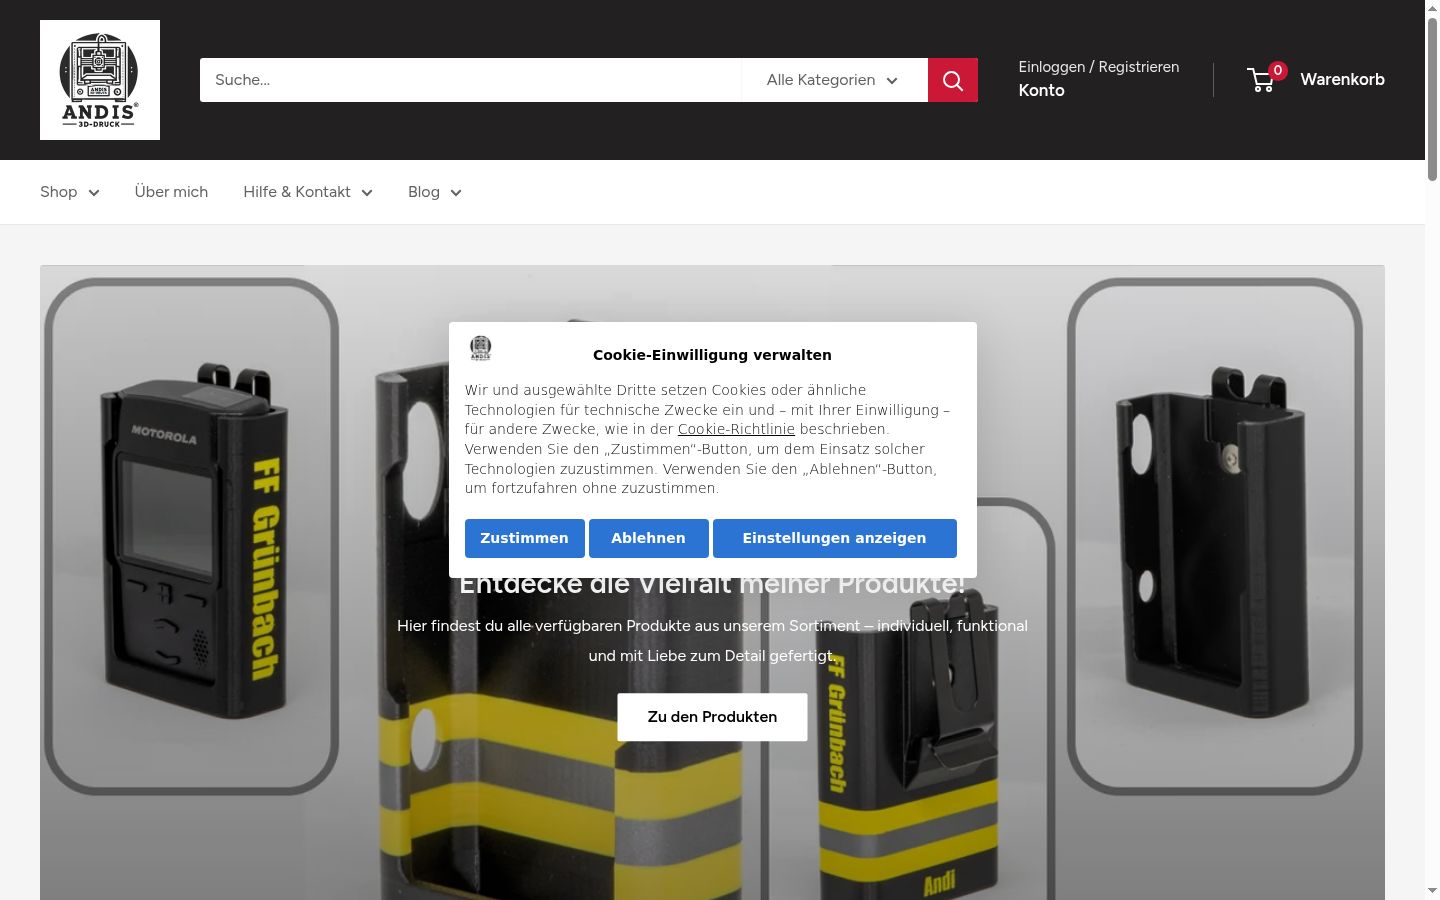Expand the Blog menu

tap(435, 192)
